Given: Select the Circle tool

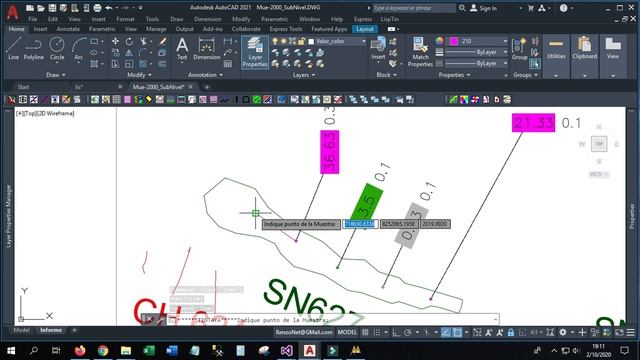Looking at the screenshot, I should 57,49.
